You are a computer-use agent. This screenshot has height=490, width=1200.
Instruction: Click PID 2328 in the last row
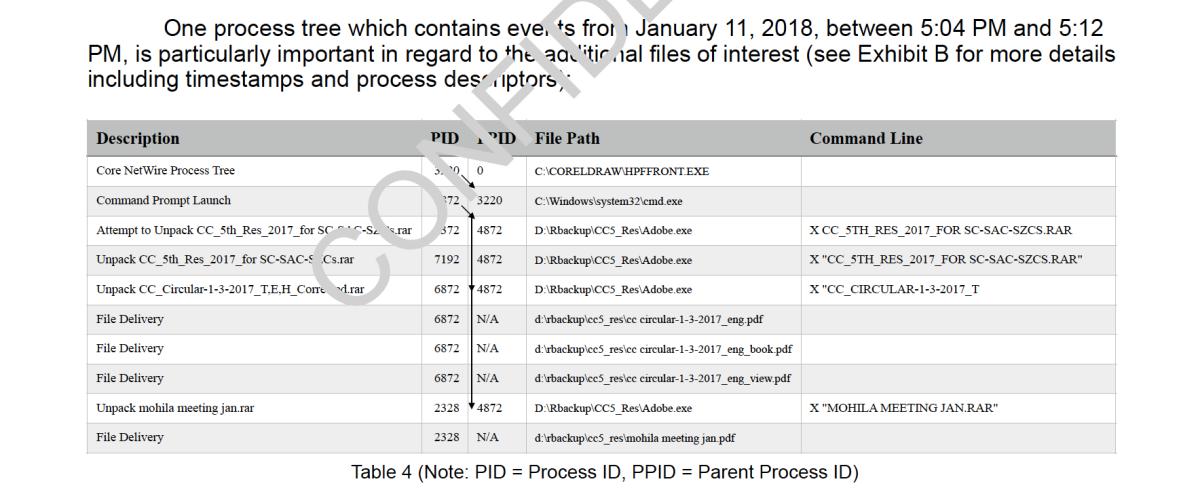[446, 438]
